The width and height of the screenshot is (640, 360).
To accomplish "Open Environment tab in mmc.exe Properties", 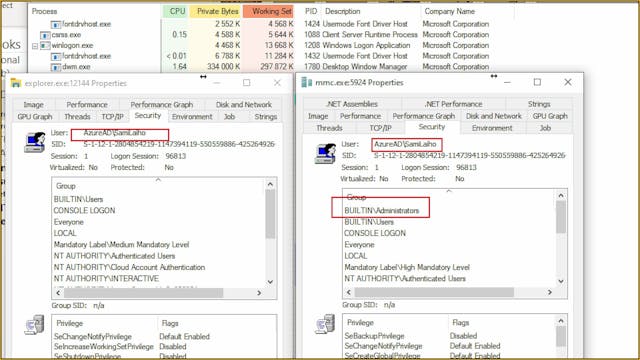I will (492, 128).
